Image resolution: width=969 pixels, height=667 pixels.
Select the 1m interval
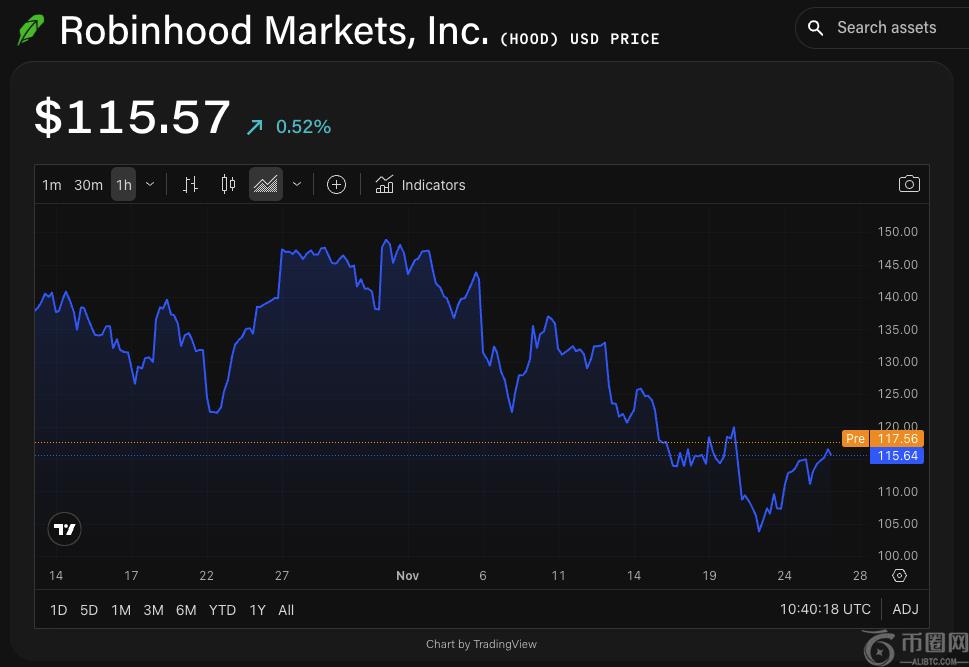(52, 185)
